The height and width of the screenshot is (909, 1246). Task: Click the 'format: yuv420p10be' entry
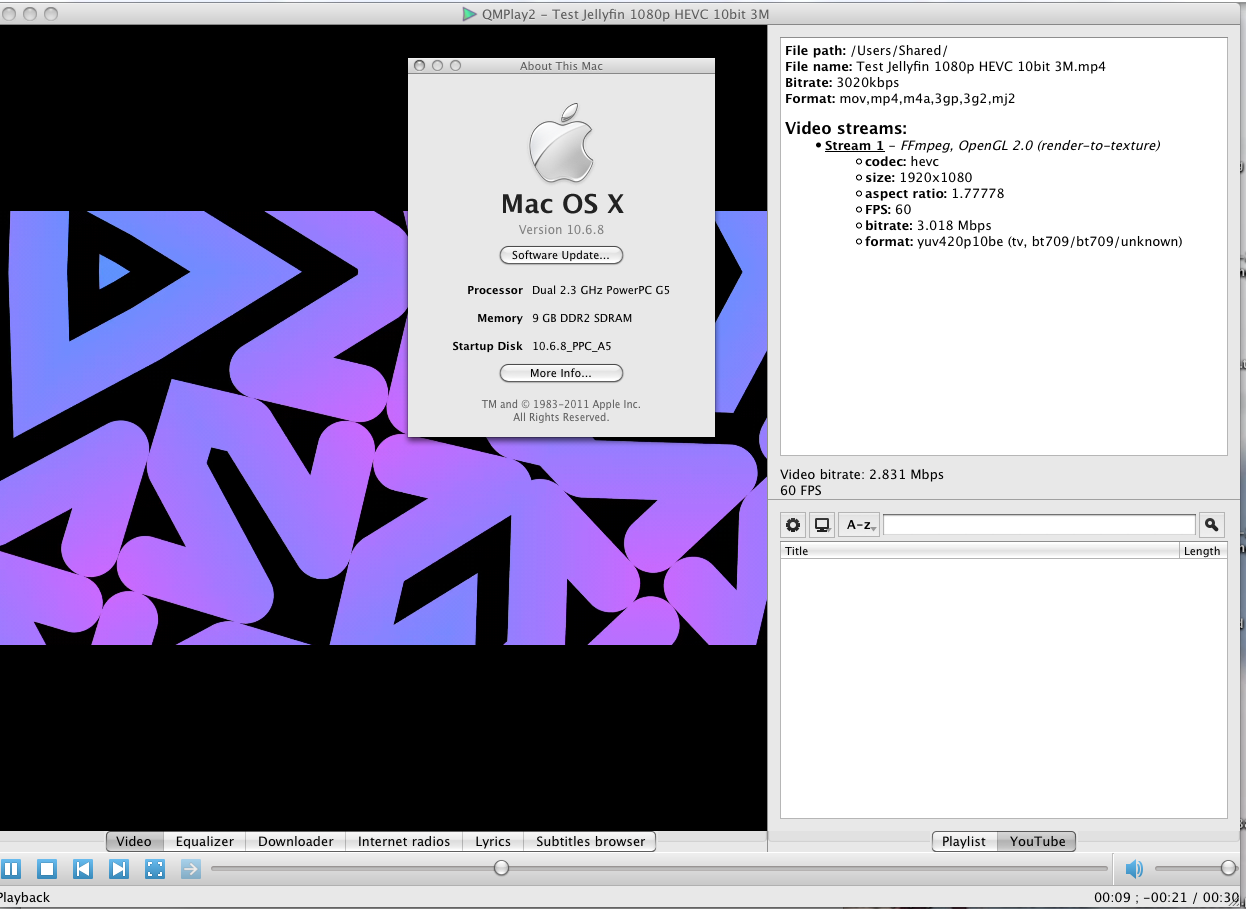tap(1023, 241)
